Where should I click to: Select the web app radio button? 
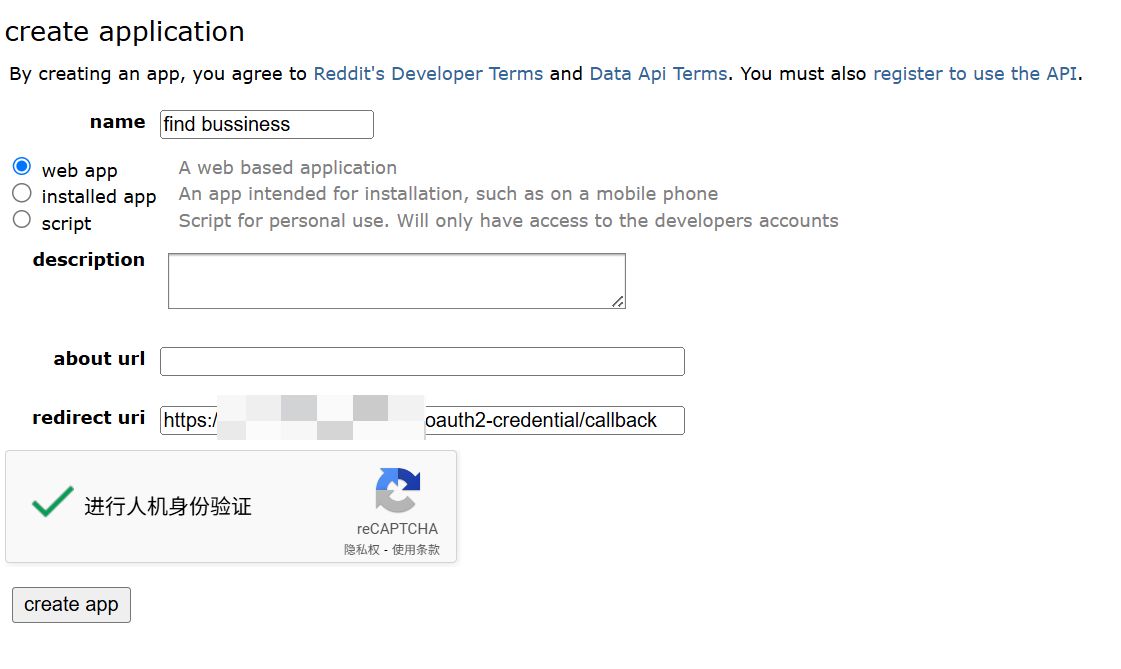tap(22, 166)
